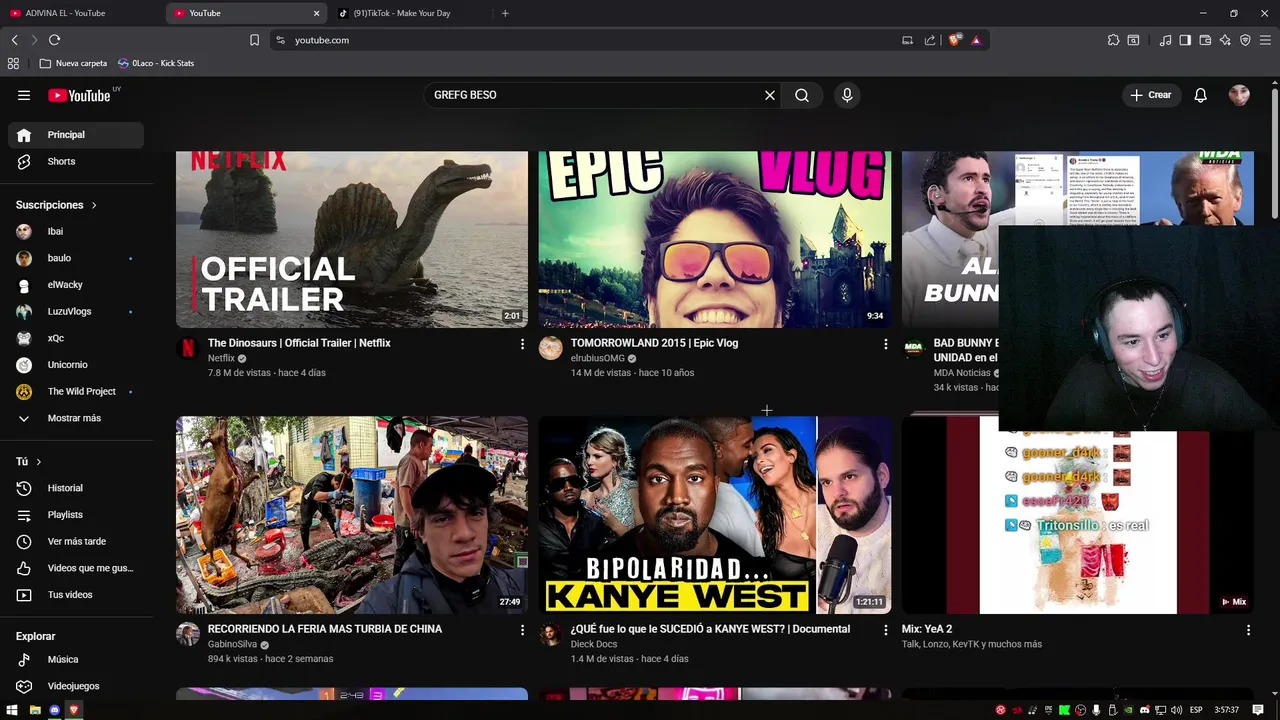Viewport: 1280px width, 720px height.
Task: Open the Netflix channel avatar
Action: coord(188,348)
